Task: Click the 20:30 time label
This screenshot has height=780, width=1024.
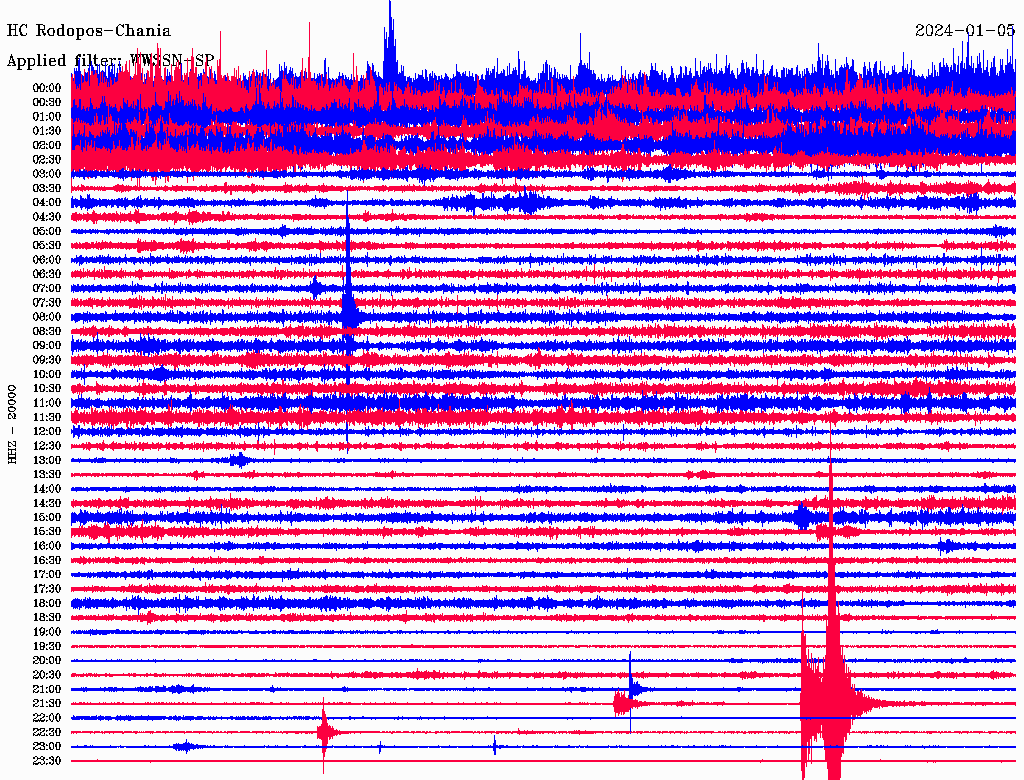Action: [47, 675]
